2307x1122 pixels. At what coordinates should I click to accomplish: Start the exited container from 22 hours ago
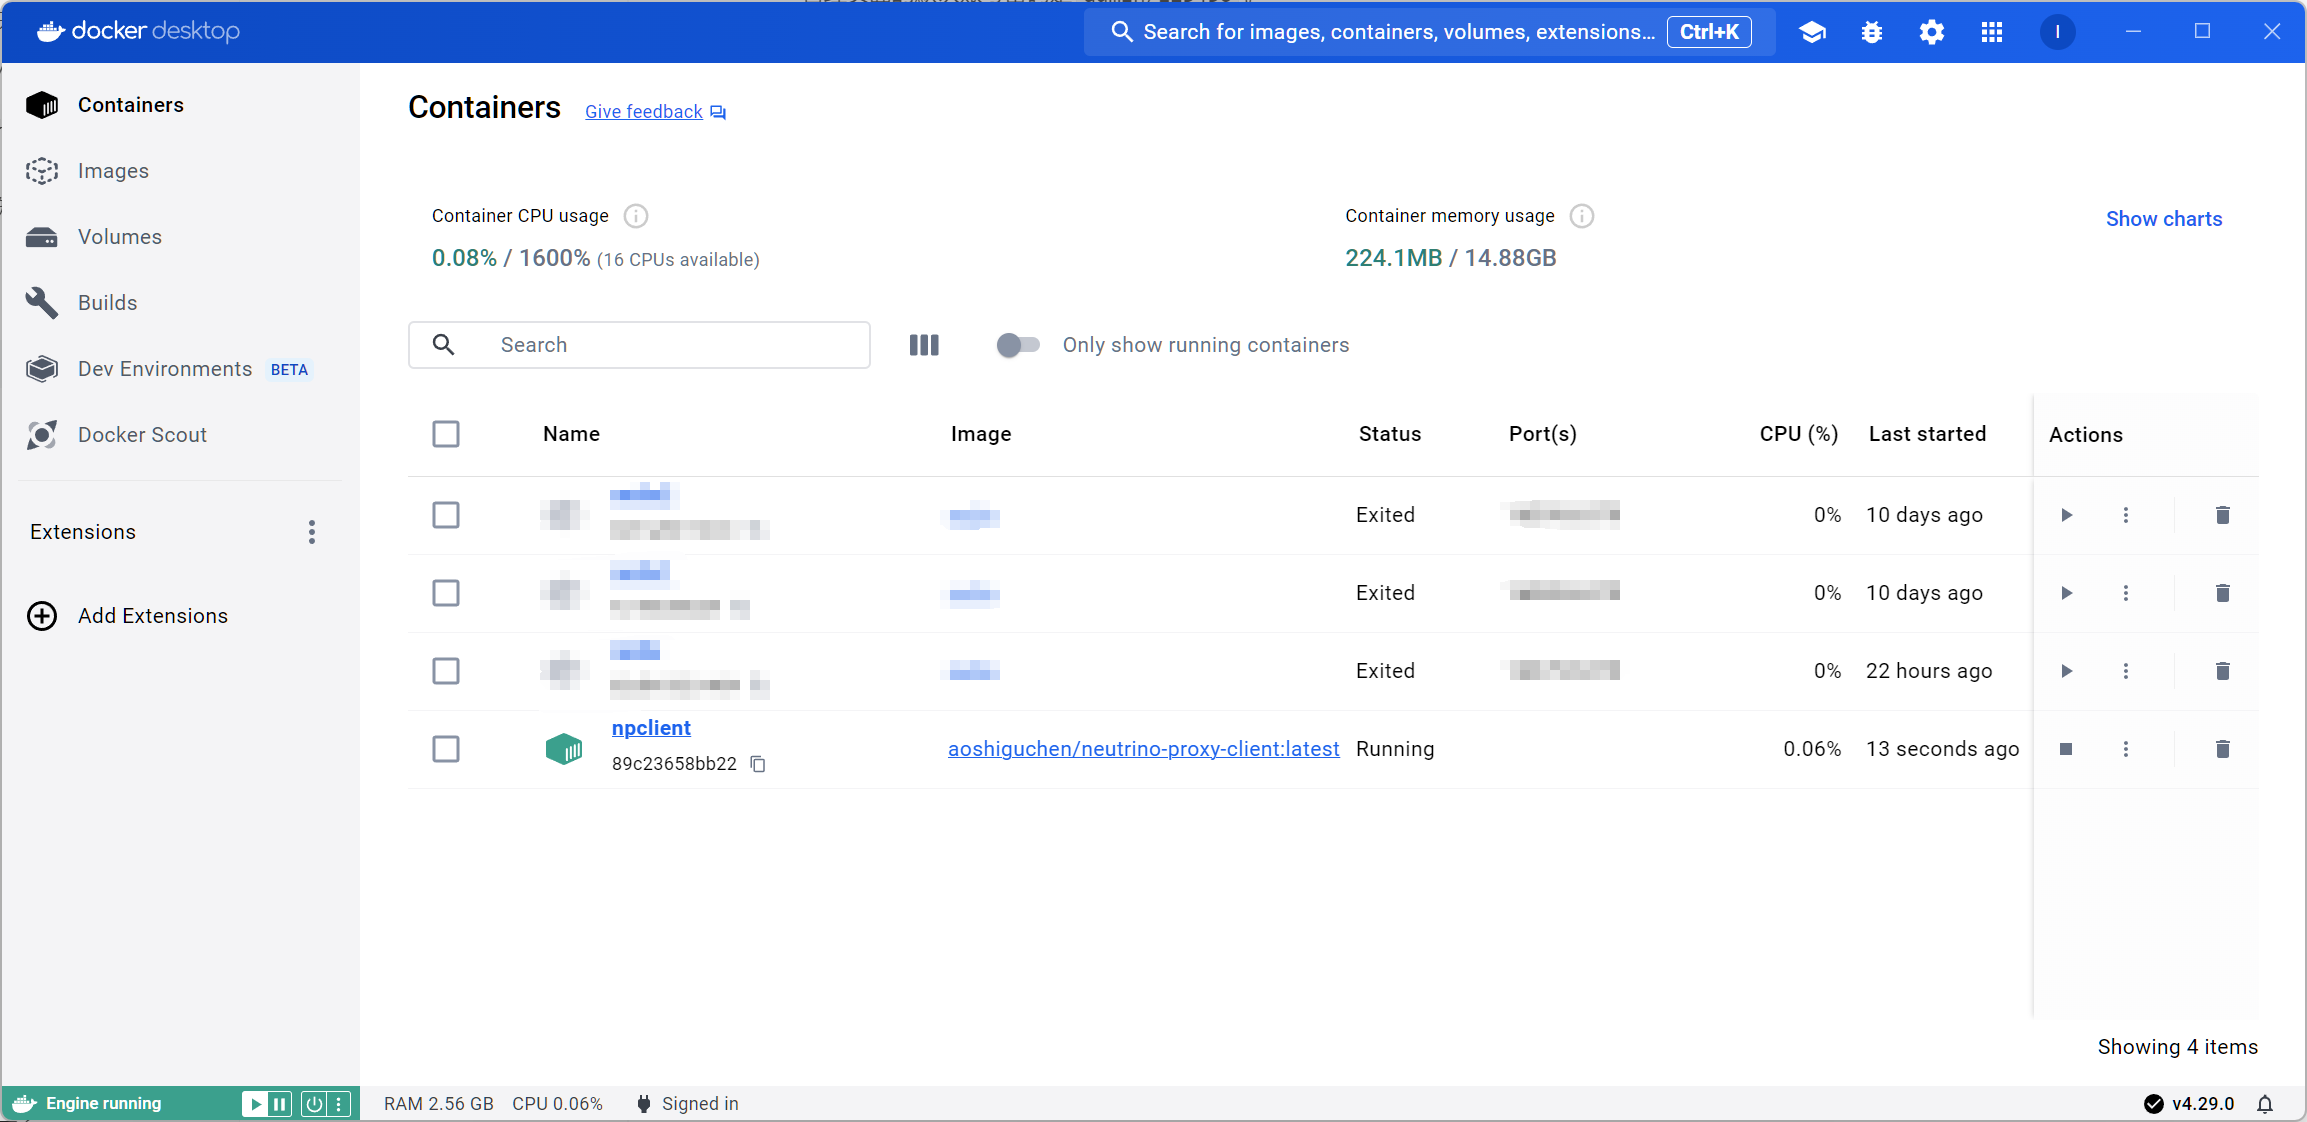pos(2066,671)
